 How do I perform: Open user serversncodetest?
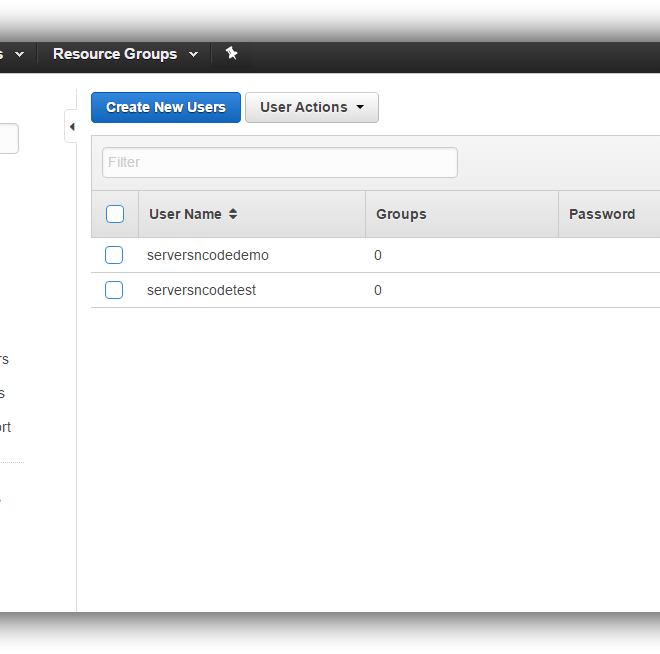pyautogui.click(x=201, y=290)
